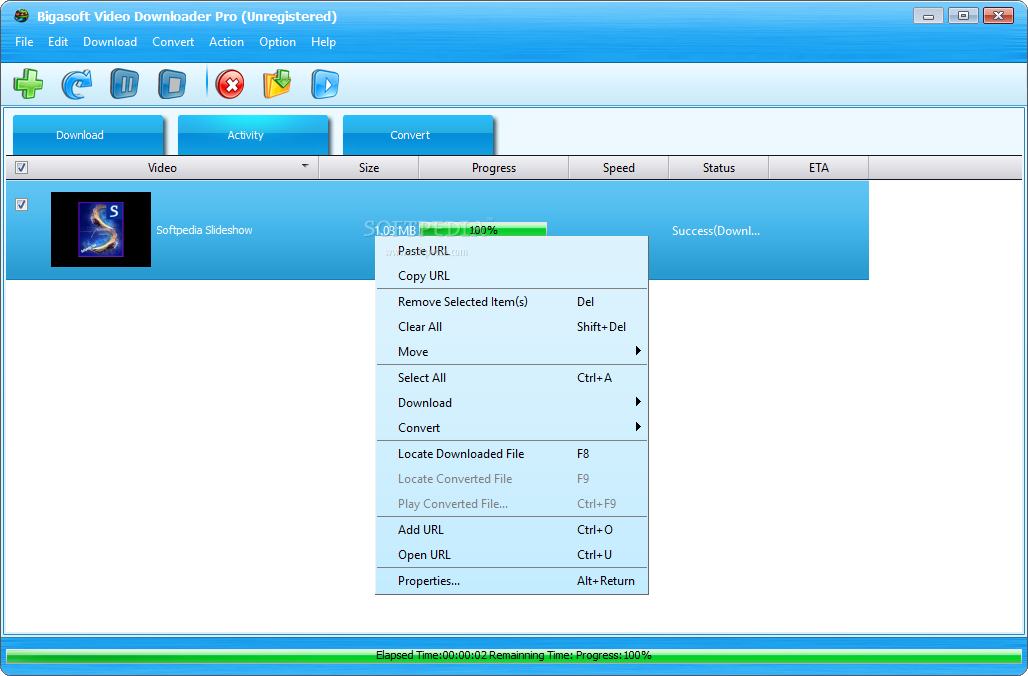Uncheck the Softpedia Slideshow item checkbox

21,204
